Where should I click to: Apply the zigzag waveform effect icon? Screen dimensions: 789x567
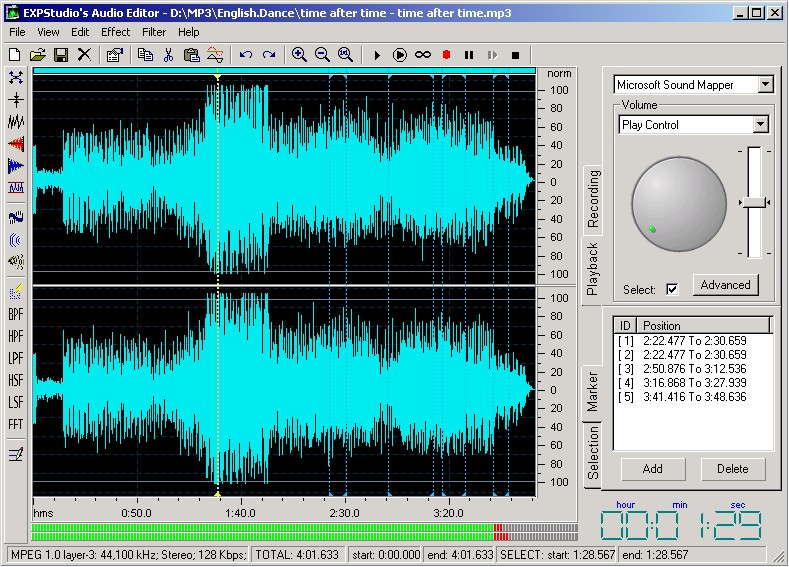pyautogui.click(x=16, y=122)
